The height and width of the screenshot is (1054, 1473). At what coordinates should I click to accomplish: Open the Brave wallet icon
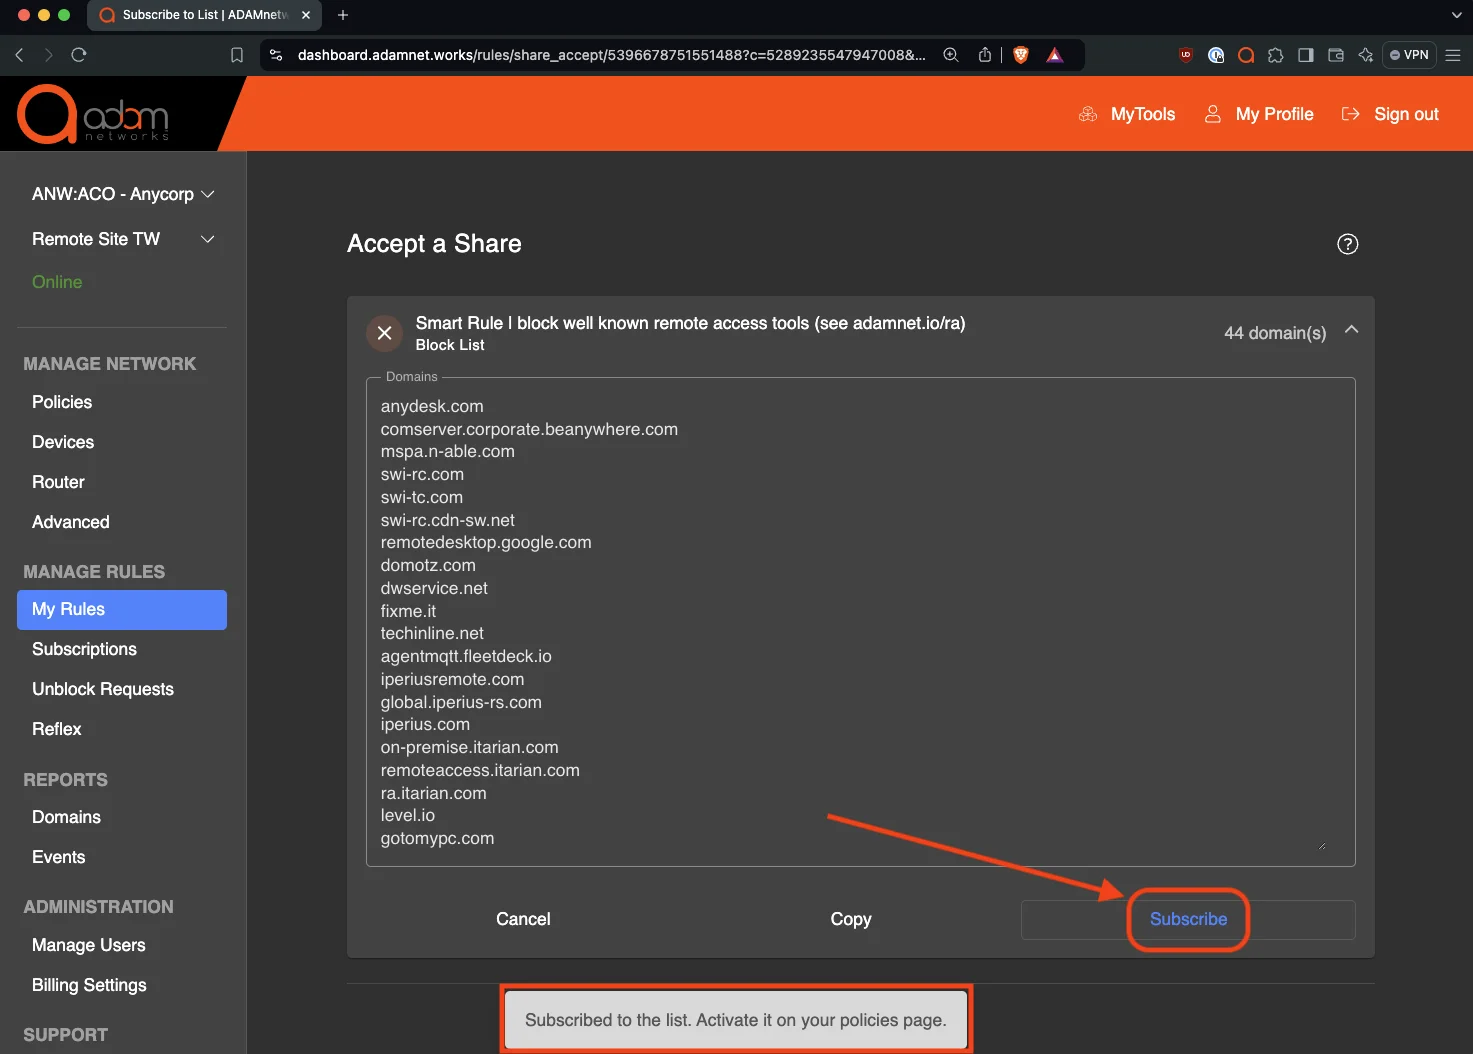[x=1335, y=55]
